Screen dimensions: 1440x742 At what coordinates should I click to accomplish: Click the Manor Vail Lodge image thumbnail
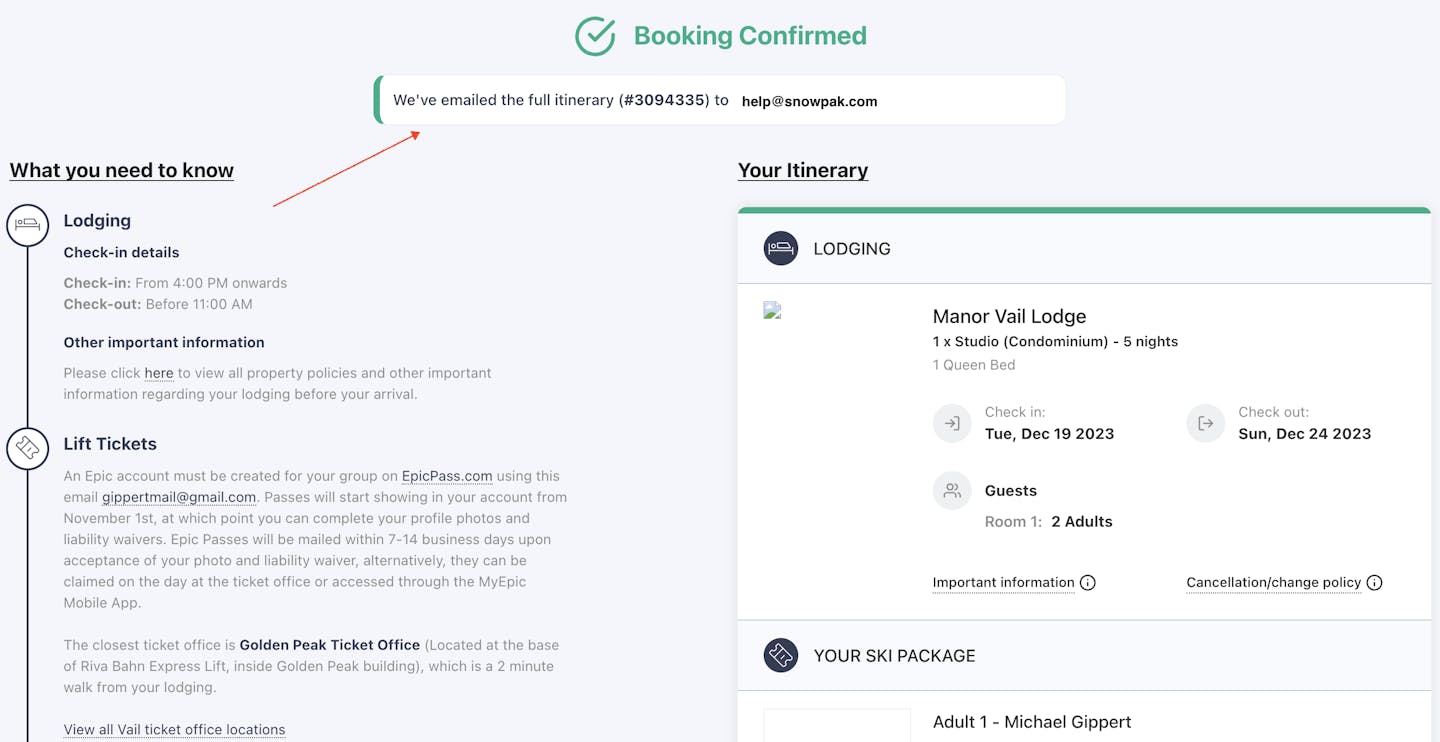tap(772, 311)
